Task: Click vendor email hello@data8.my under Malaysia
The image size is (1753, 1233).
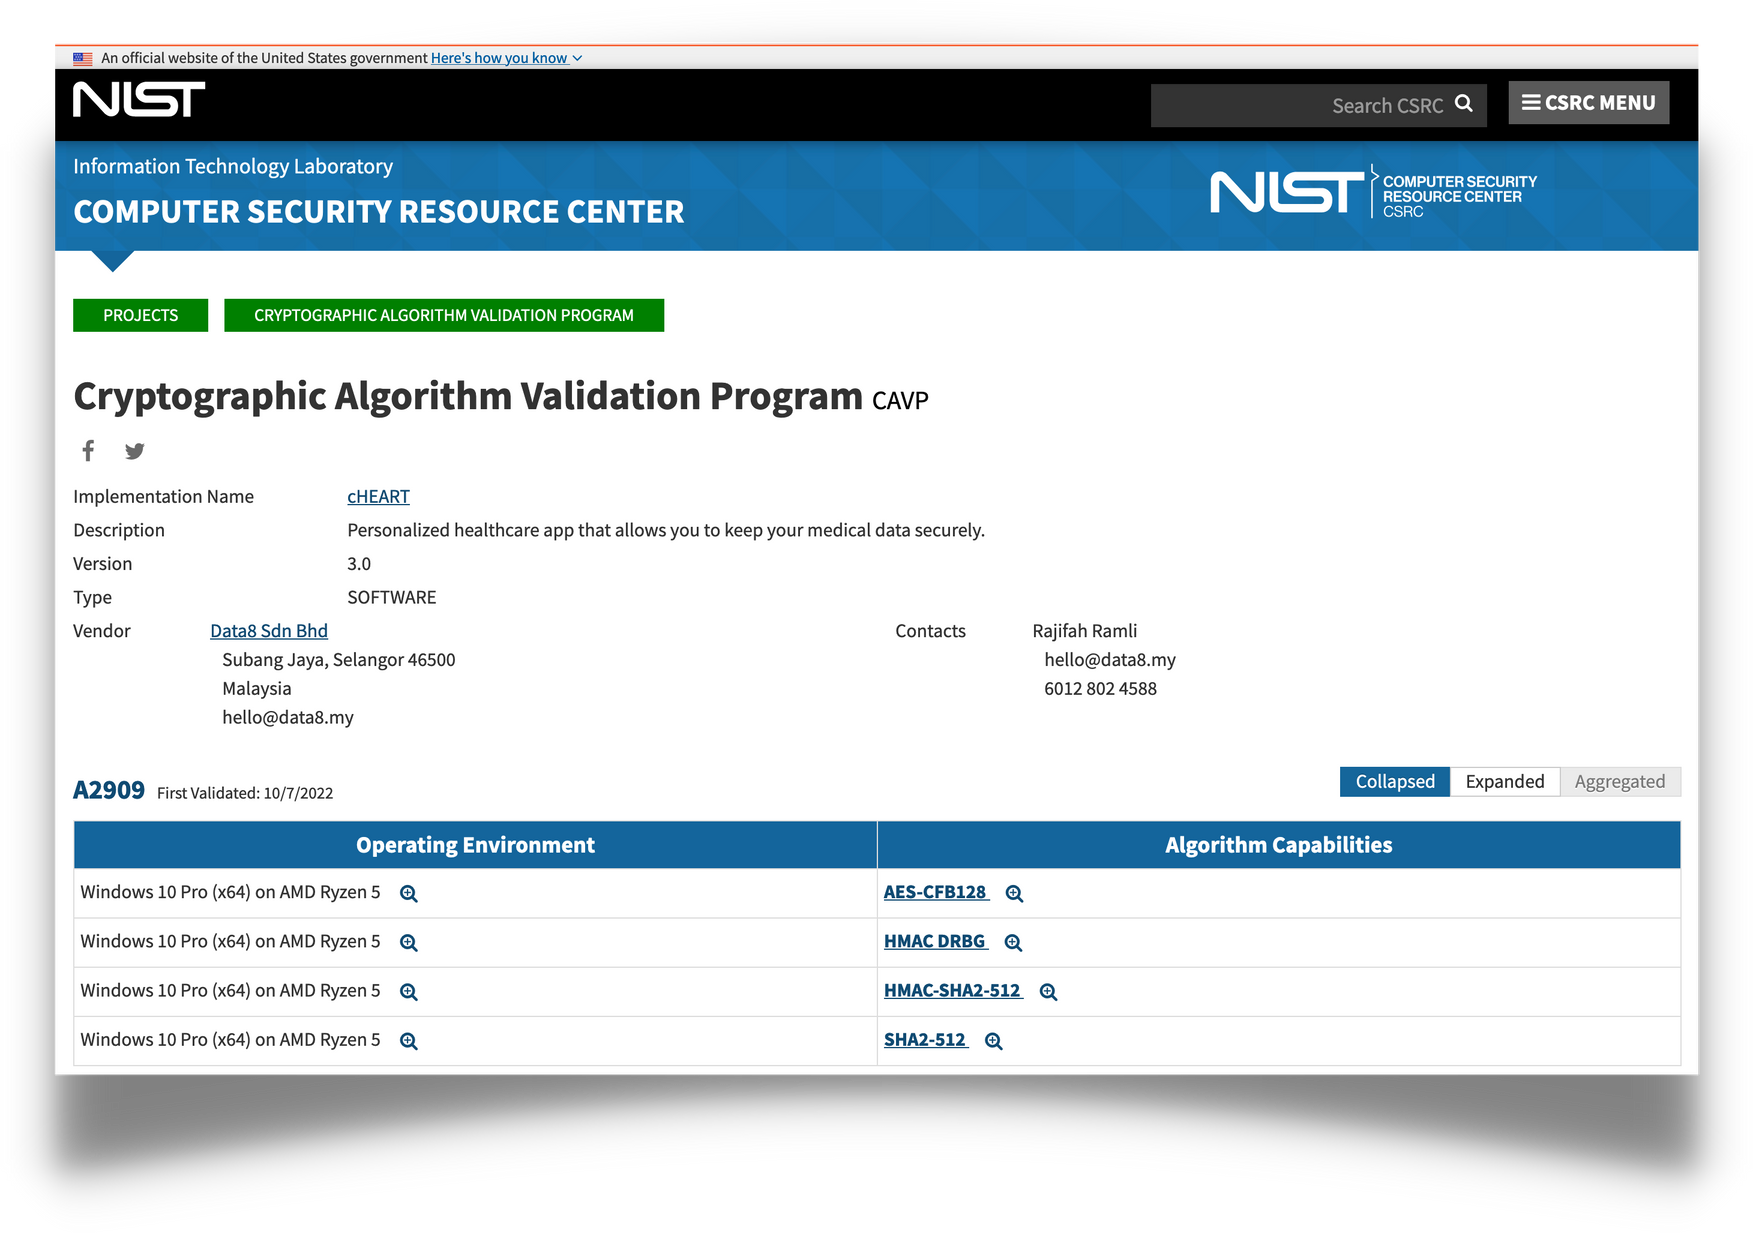Action: (x=288, y=718)
